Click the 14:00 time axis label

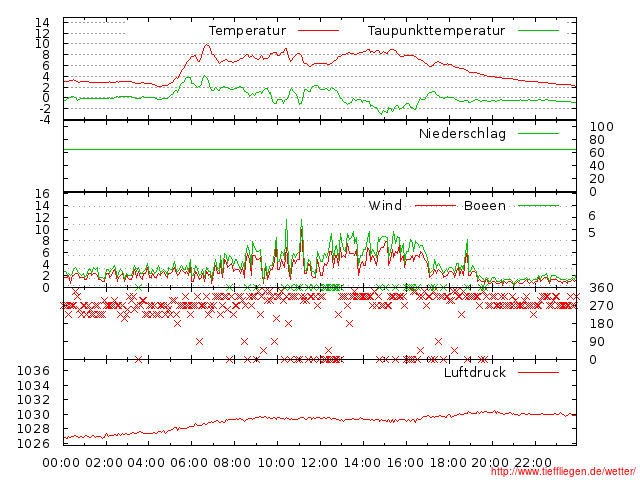(362, 463)
